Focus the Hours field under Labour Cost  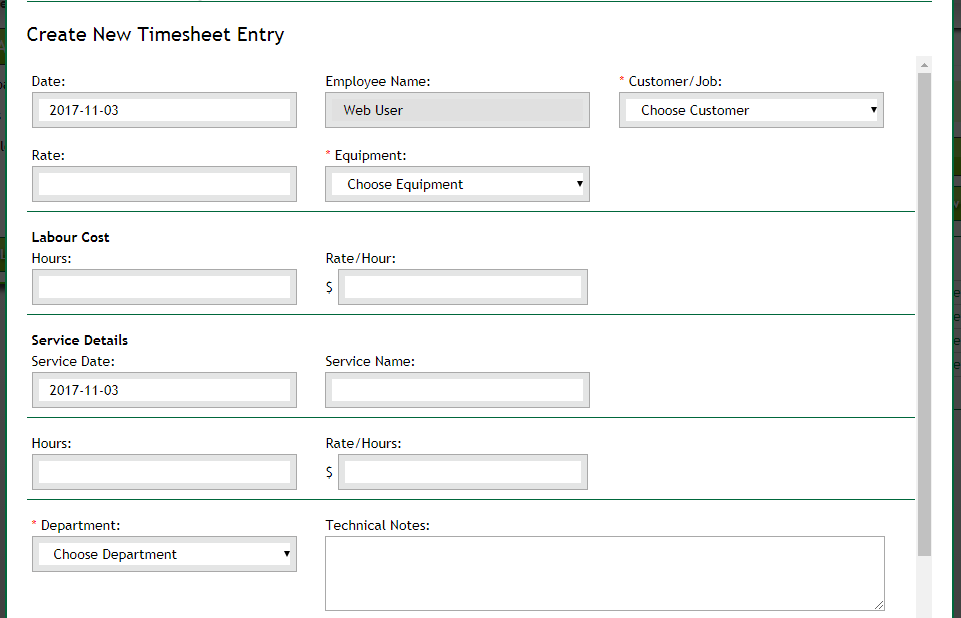164,287
